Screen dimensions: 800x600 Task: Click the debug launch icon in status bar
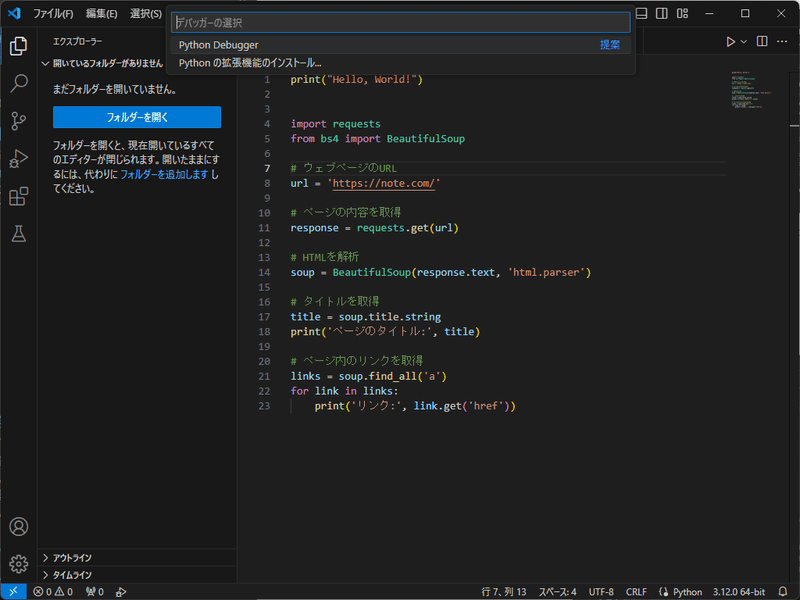pos(121,592)
